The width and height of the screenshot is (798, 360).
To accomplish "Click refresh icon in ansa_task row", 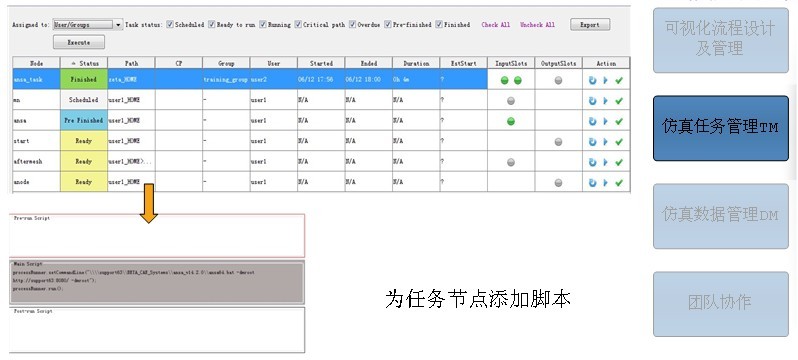I will click(592, 80).
